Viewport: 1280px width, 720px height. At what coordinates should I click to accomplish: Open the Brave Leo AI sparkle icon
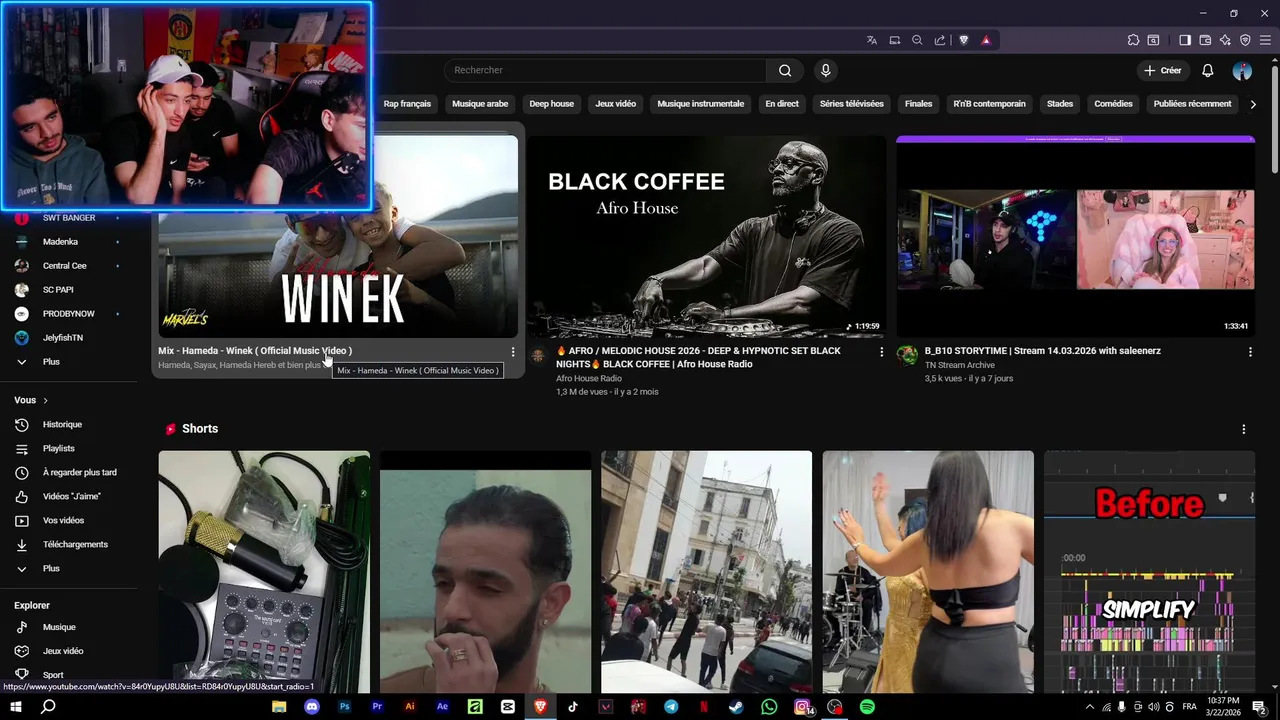(1225, 40)
